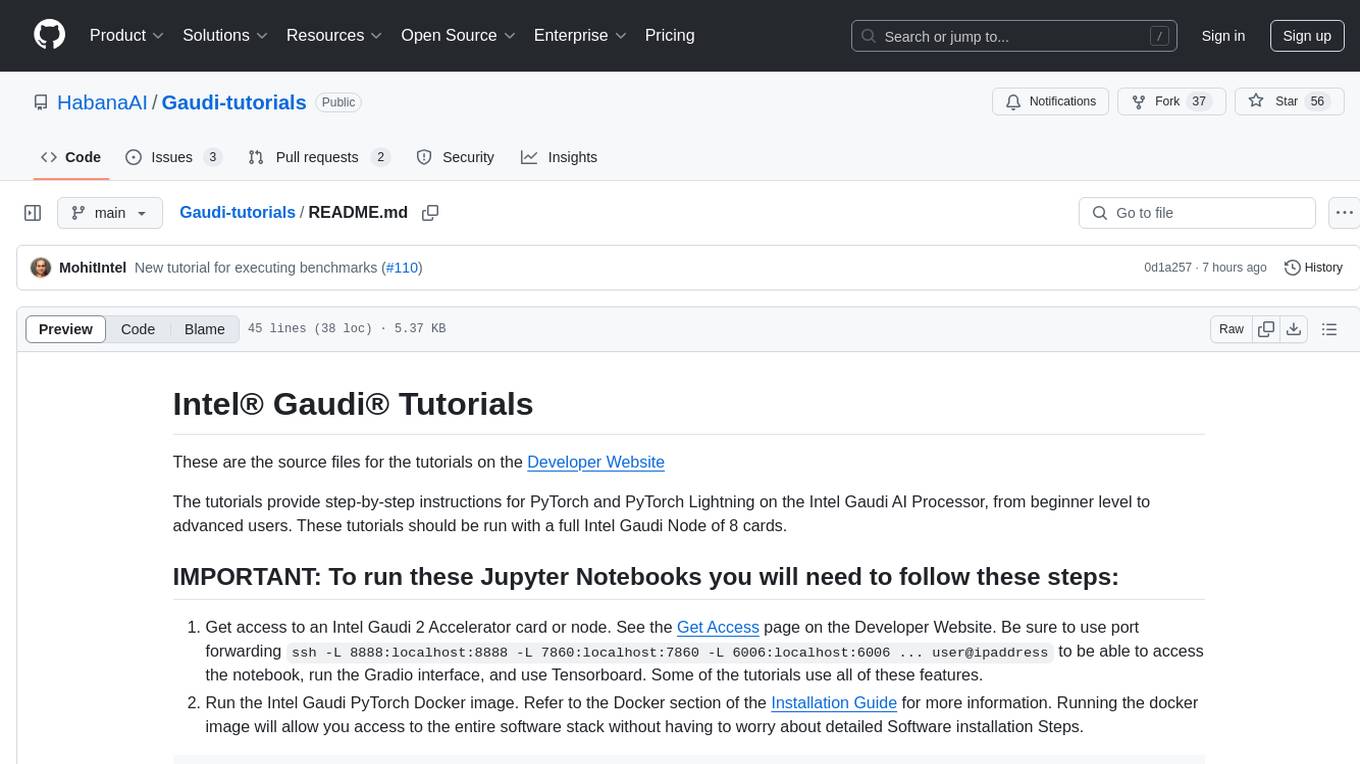Click the Sign up button
The image size is (1360, 764).
1307,36
